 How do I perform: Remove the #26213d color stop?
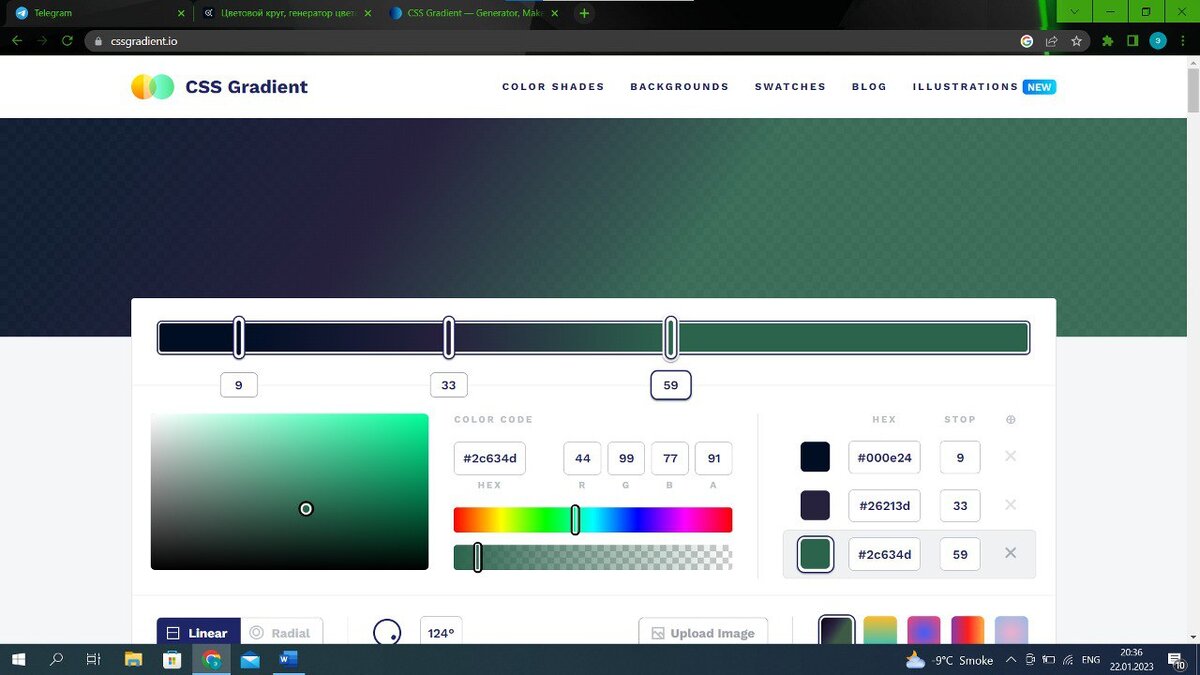(x=1010, y=505)
